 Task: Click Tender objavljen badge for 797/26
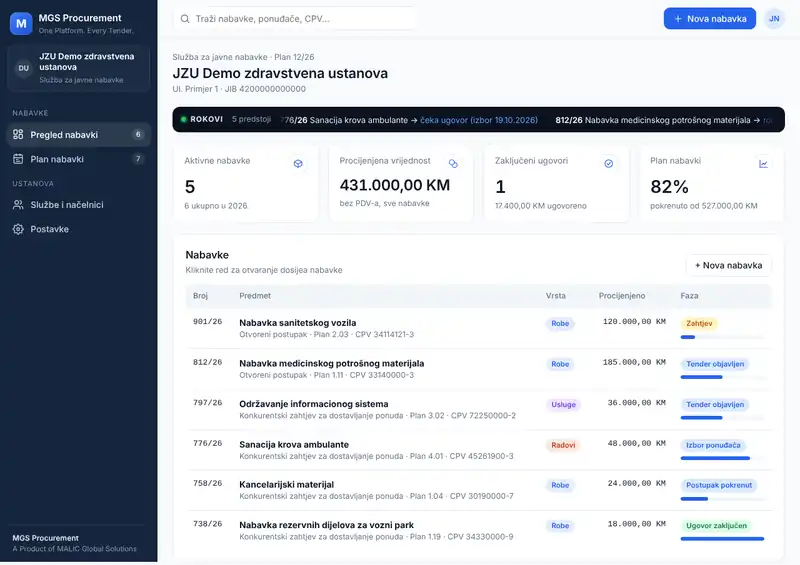click(715, 404)
